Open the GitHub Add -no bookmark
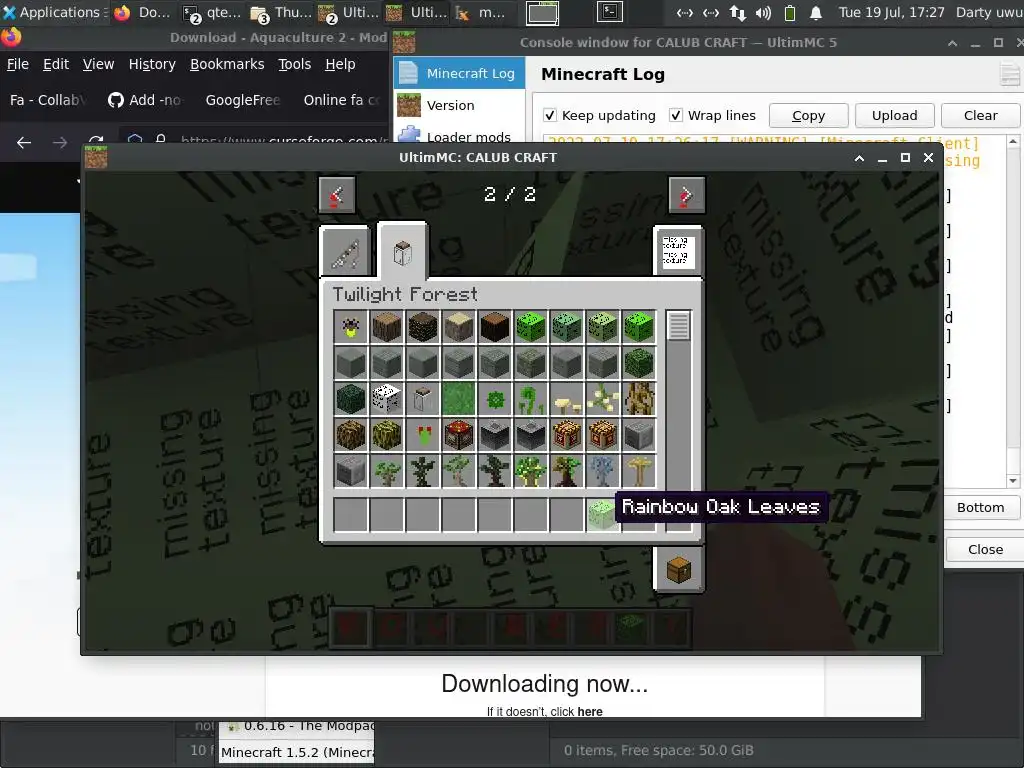Screen dimensions: 1024x768 (145, 100)
